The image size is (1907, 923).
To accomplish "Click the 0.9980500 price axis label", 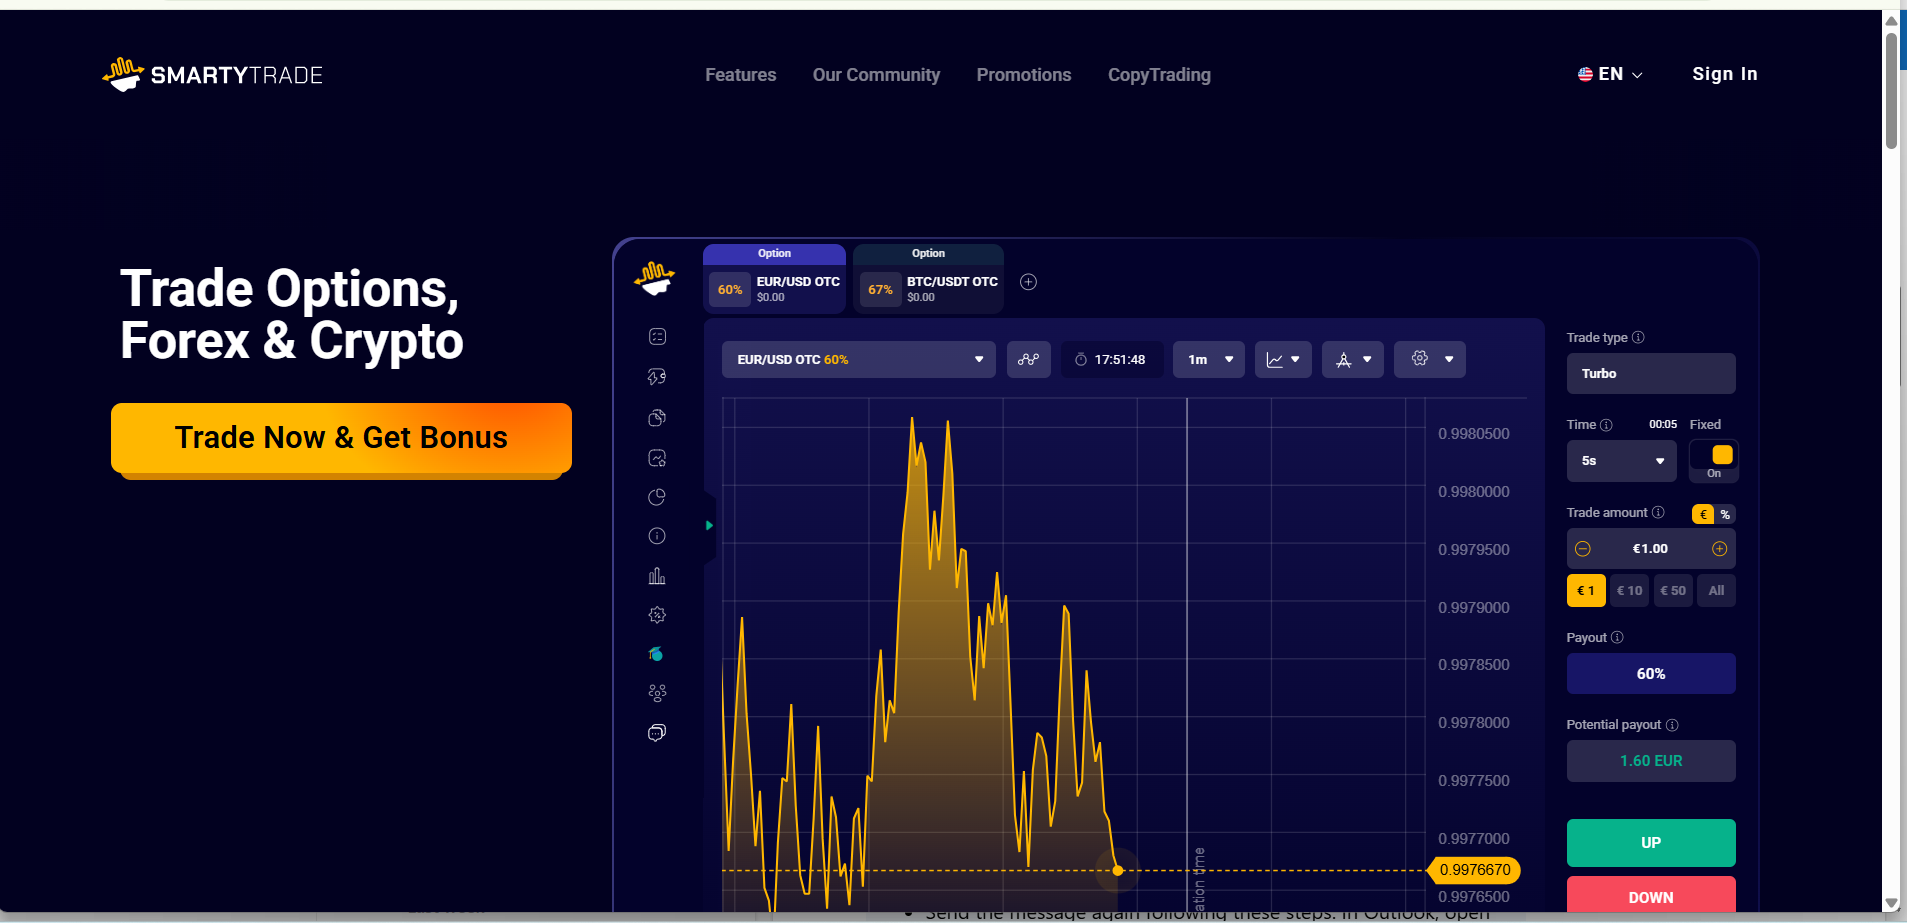I will point(1474,434).
